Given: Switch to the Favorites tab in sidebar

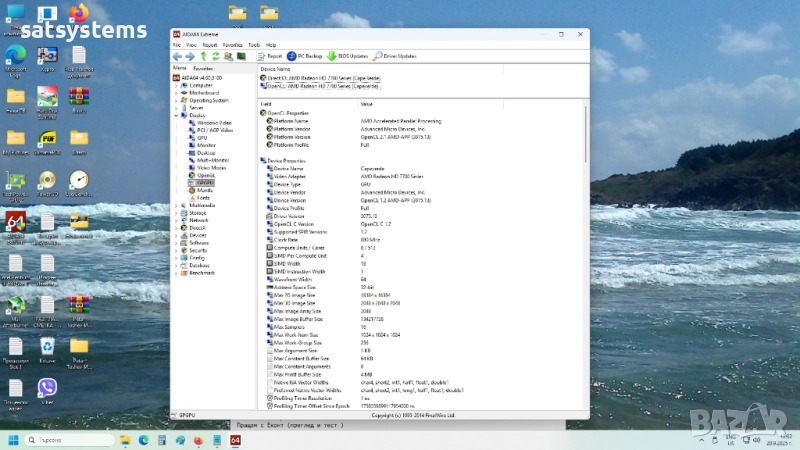Looking at the screenshot, I should 202,68.
